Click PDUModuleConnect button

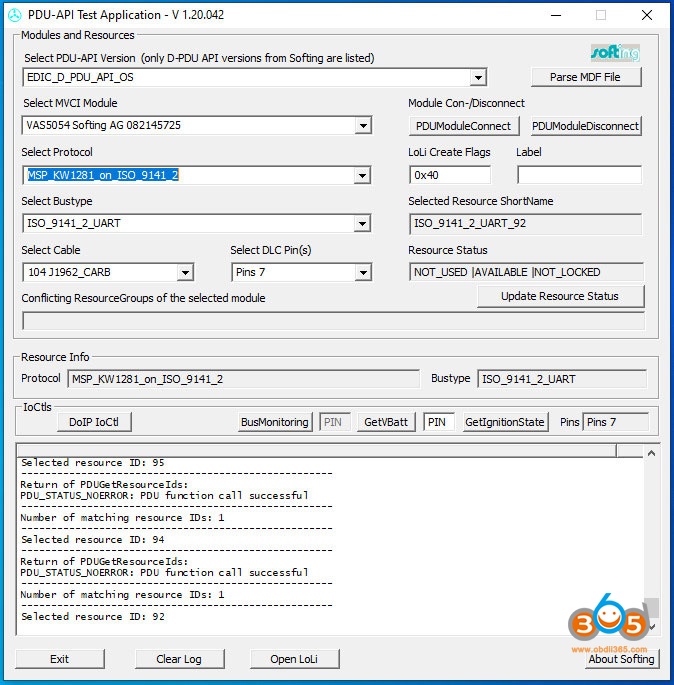click(464, 126)
